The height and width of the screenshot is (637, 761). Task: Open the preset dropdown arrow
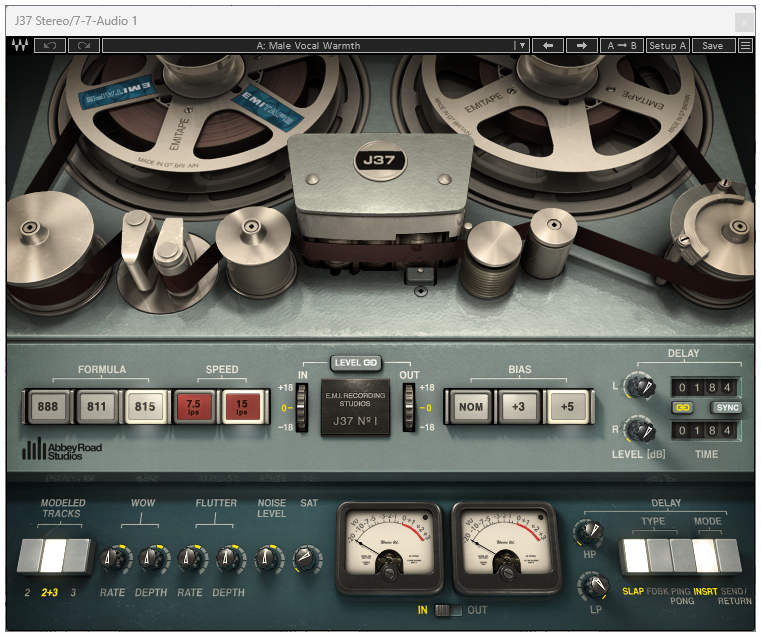pyautogui.click(x=521, y=46)
